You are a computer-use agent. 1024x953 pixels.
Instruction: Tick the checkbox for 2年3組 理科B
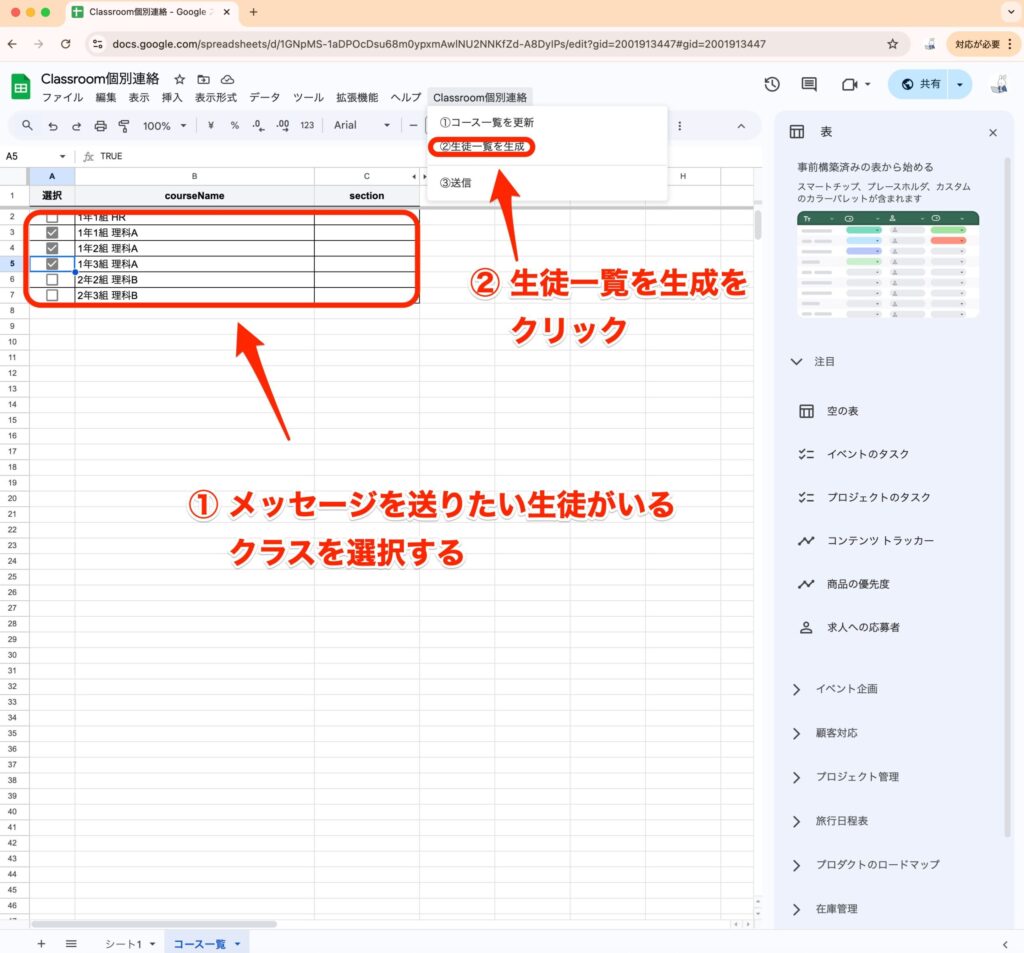(x=52, y=295)
